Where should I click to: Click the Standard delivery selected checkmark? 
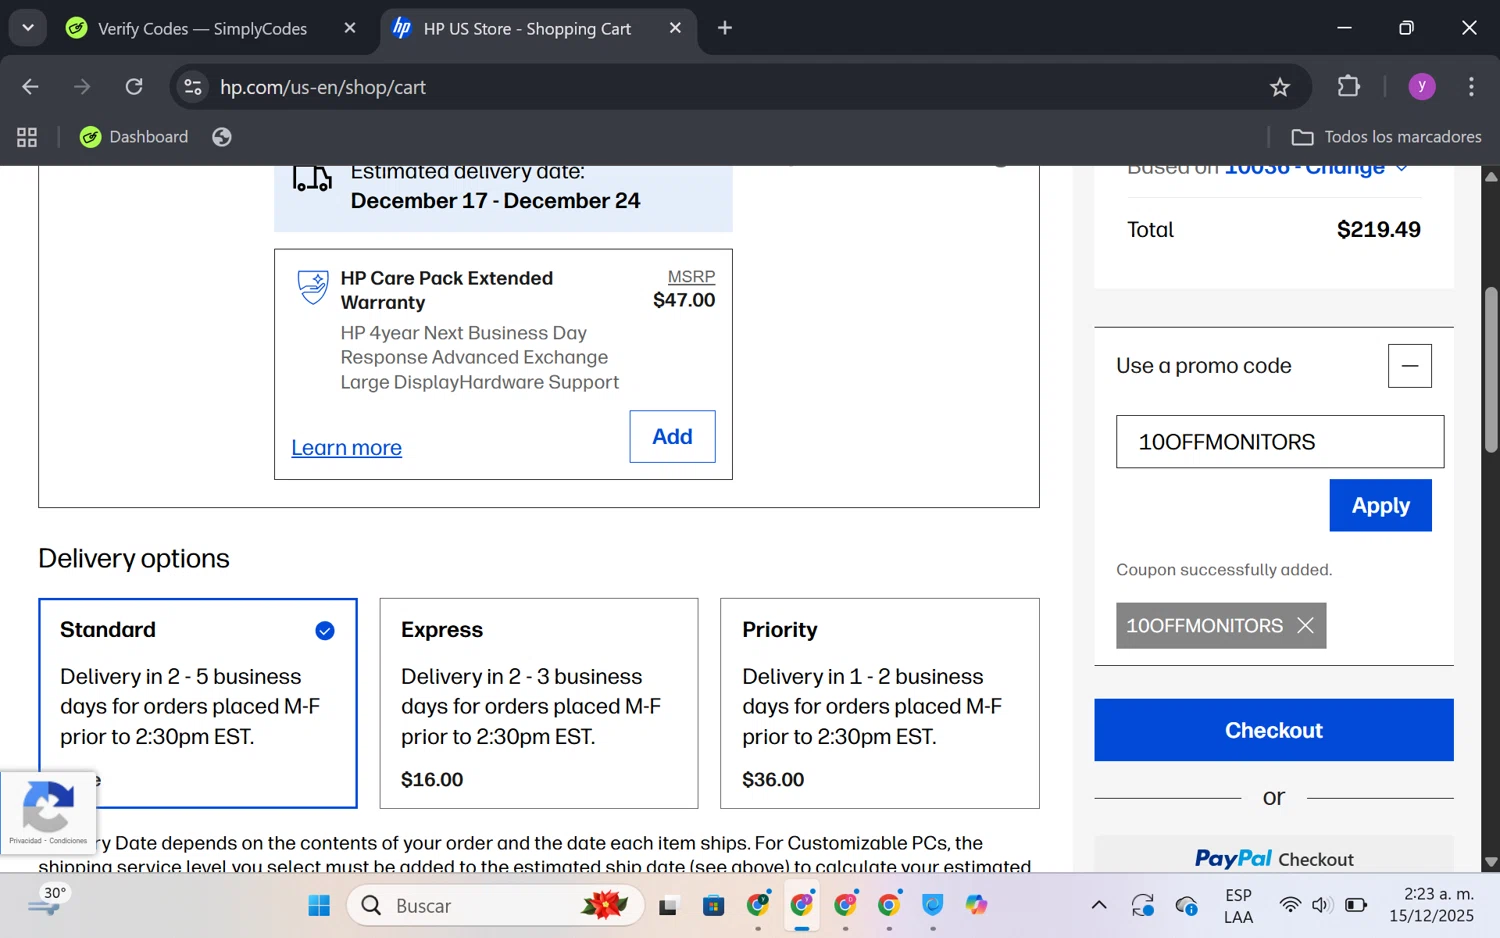tap(325, 630)
